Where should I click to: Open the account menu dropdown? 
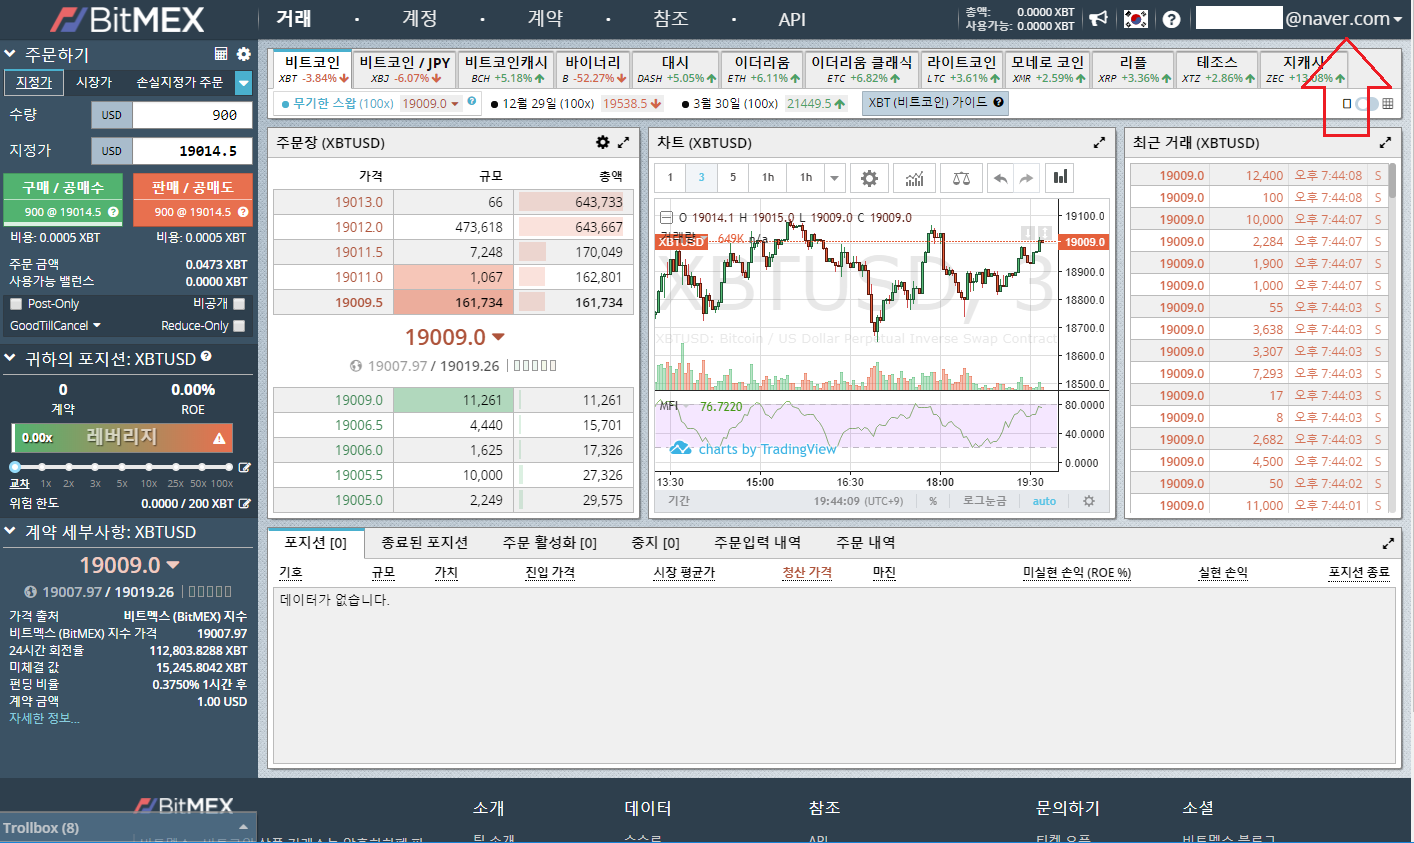1345,18
